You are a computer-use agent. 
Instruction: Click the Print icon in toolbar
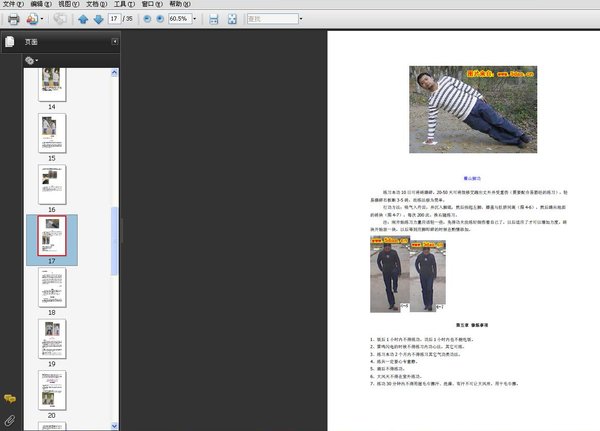pyautogui.click(x=13, y=19)
